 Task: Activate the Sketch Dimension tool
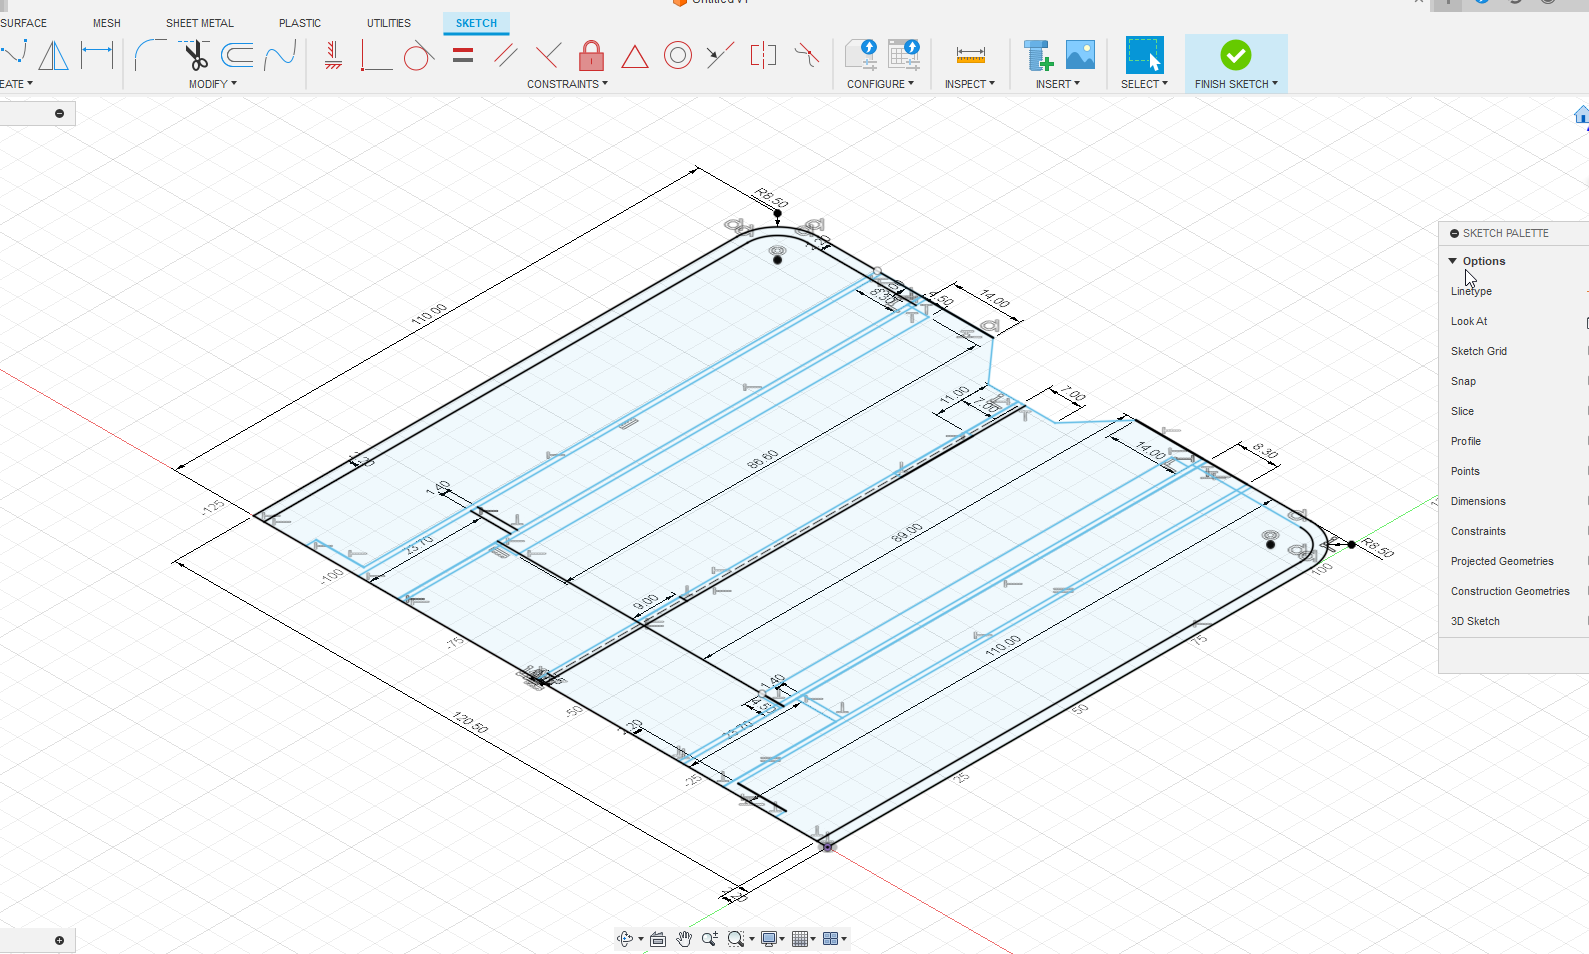click(x=97, y=55)
